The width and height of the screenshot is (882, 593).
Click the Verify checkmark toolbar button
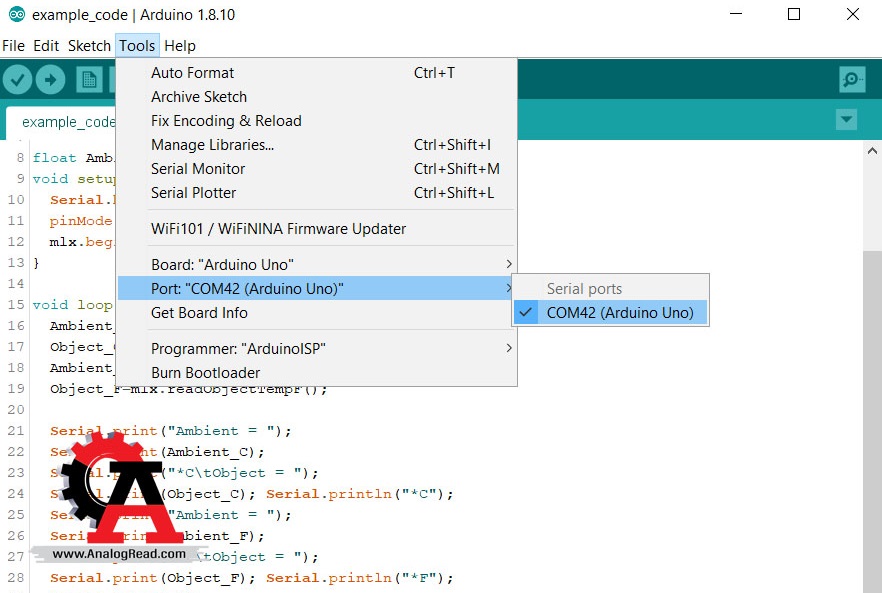(17, 79)
